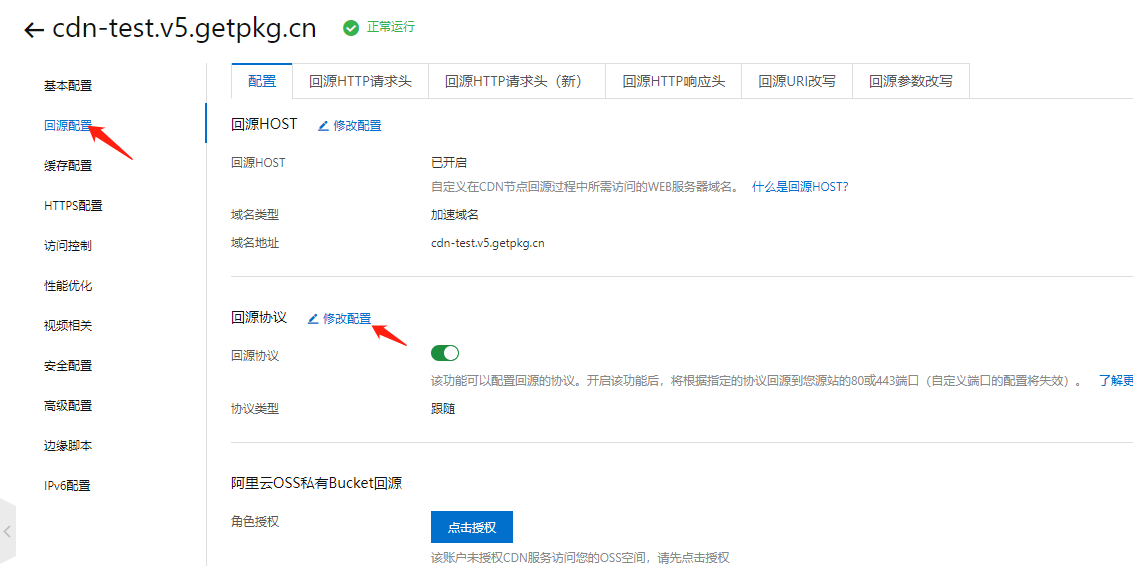Expand the collapsed side panel chevron

tap(7, 531)
